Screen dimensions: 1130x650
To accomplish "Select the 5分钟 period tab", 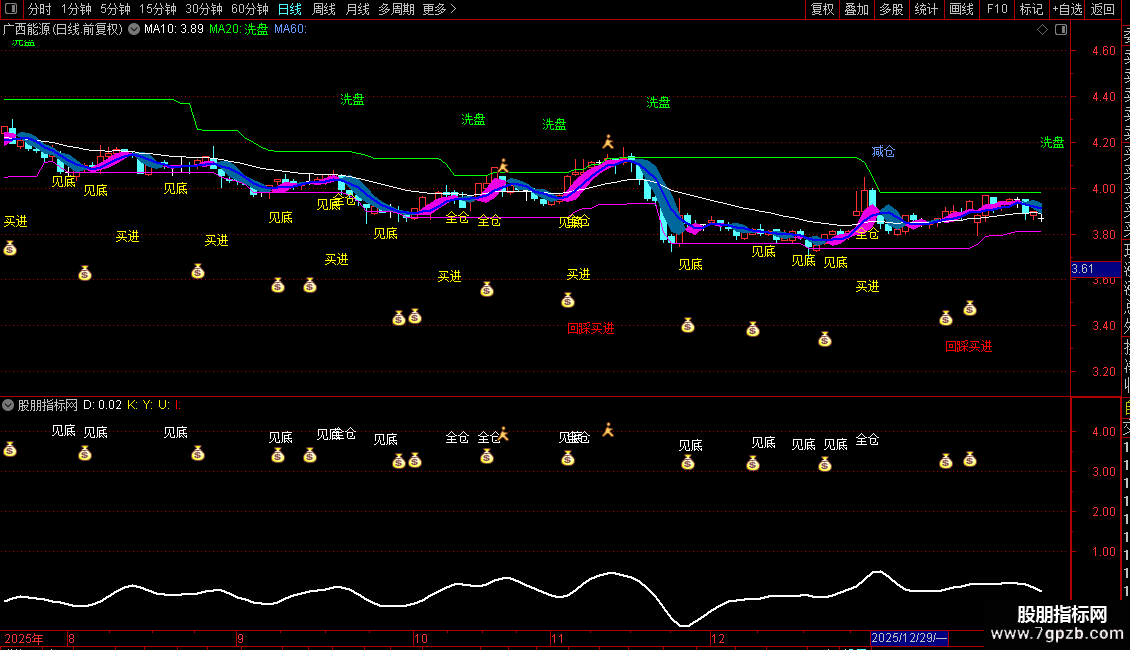I will coord(115,9).
